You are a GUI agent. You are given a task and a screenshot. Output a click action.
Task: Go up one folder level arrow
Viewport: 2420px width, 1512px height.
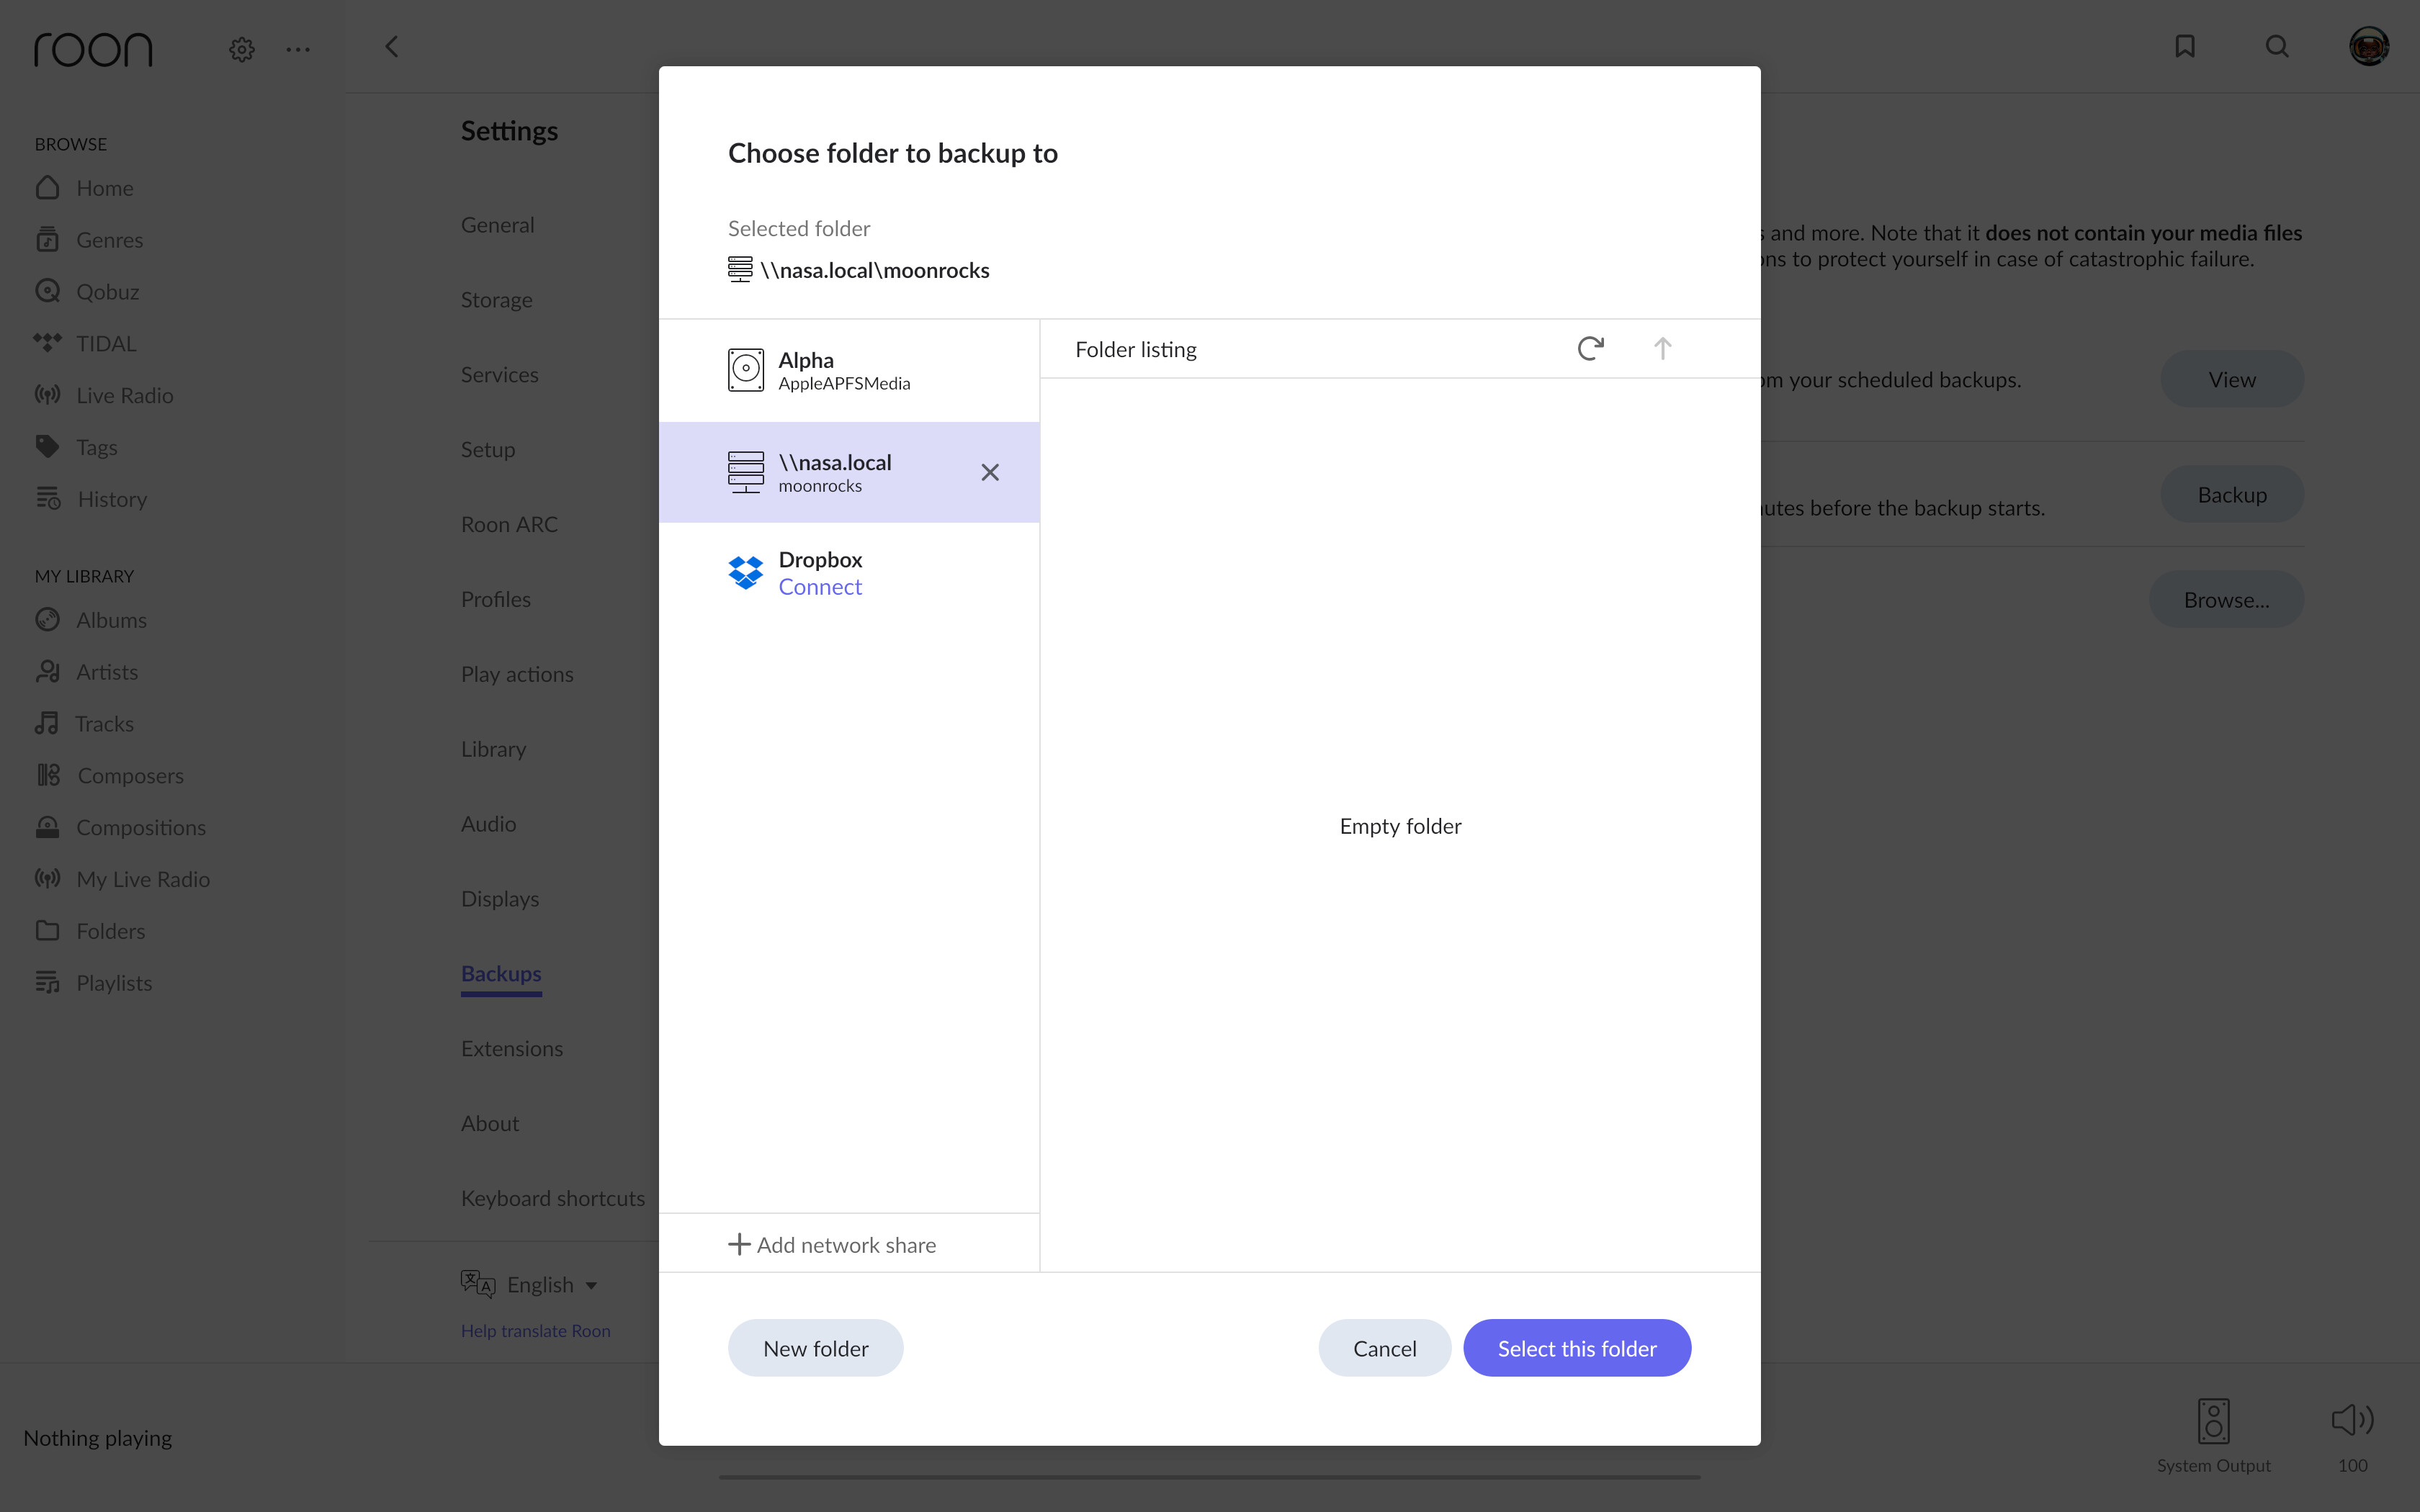click(x=1662, y=348)
